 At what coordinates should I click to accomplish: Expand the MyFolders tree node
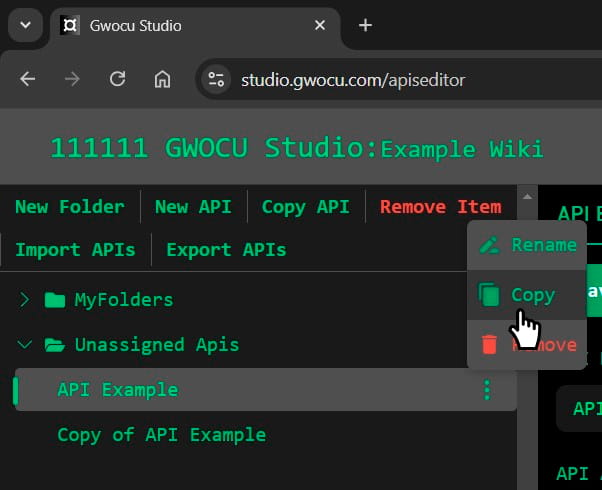click(24, 300)
